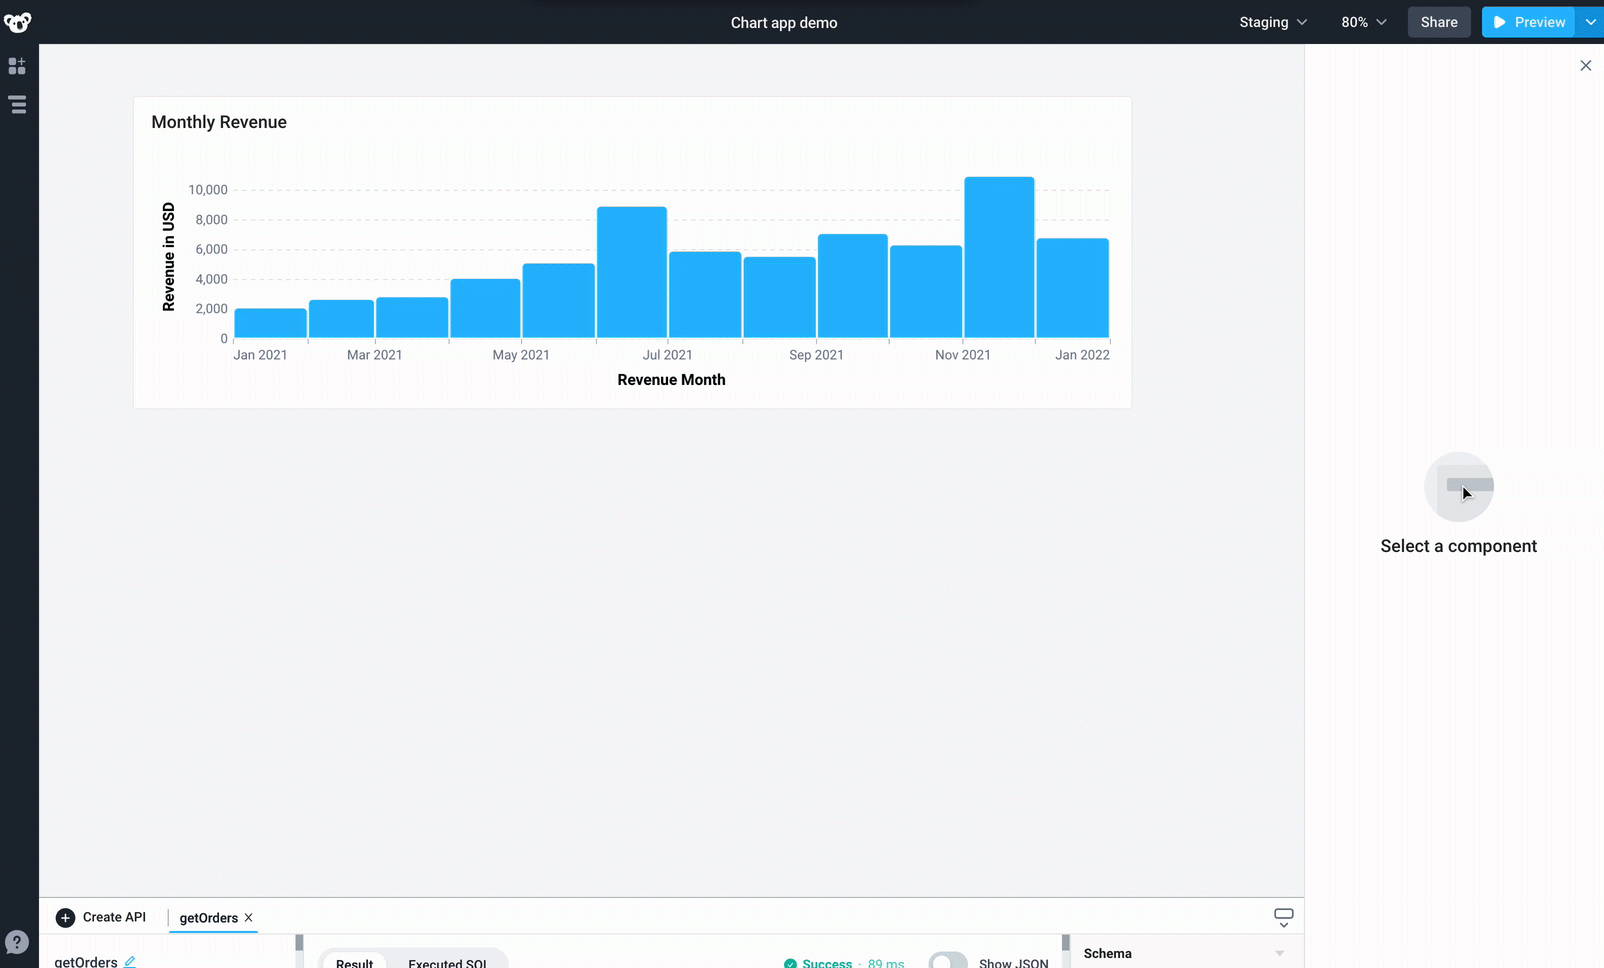Open the help question mark icon
The height and width of the screenshot is (968, 1604).
(x=17, y=942)
